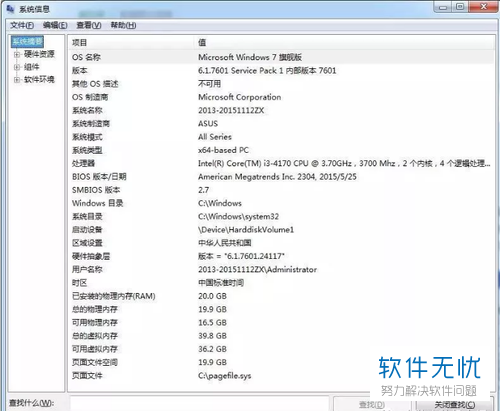The height and width of the screenshot is (411, 500).
Task: Select the 可用物理内存 row
Action: tap(281, 323)
